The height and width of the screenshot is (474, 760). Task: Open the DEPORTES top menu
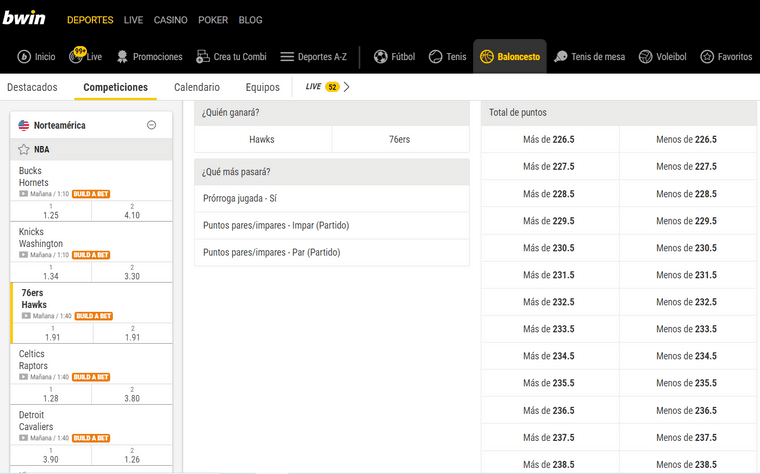90,20
